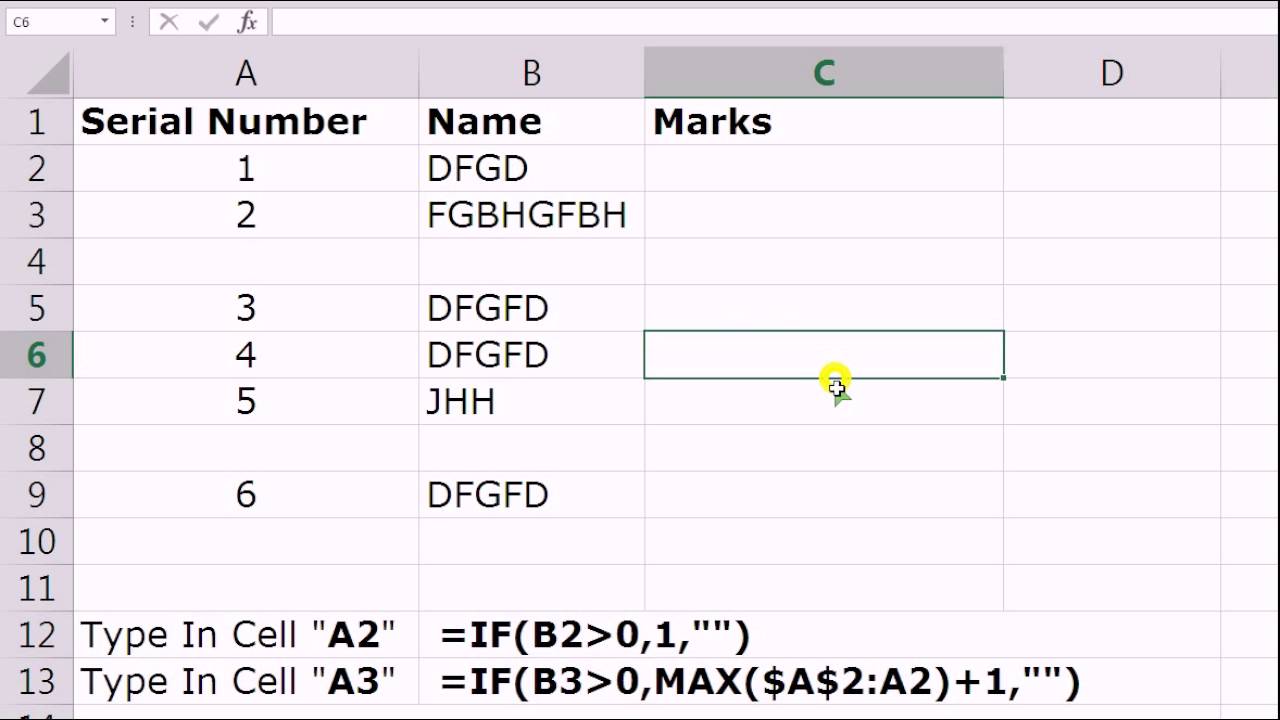Open the Name Box dropdown arrow
The width and height of the screenshot is (1280, 720).
105,21
